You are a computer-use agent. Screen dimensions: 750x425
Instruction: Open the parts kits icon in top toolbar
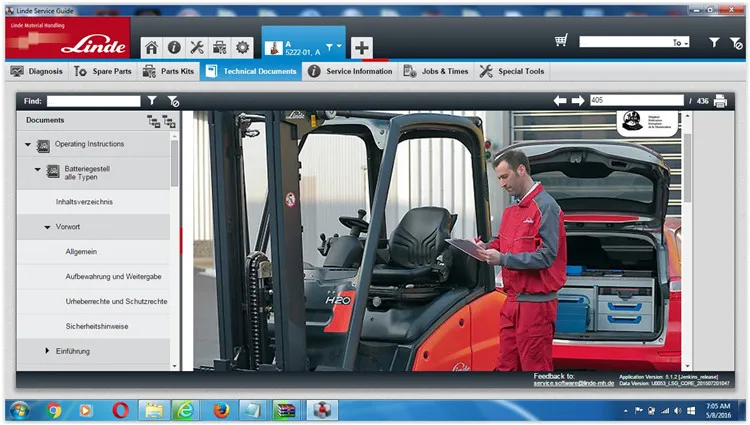coord(220,47)
